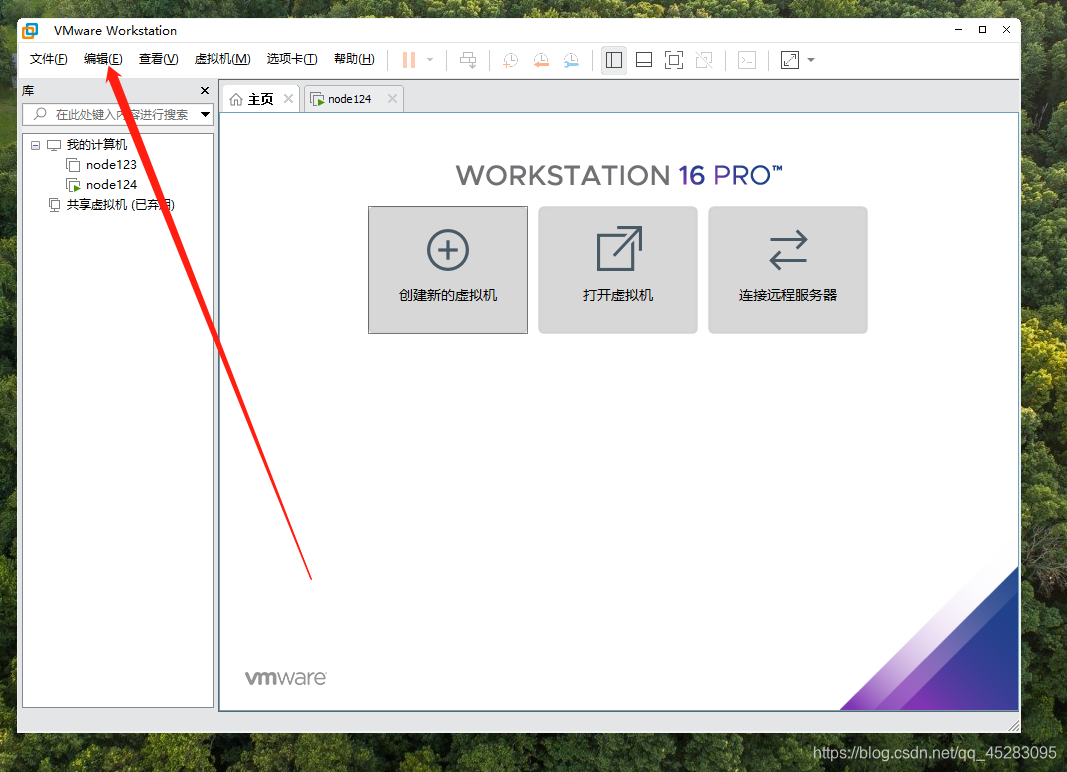Viewport: 1067px width, 772px height.
Task: Click 打开虚拟机 button
Action: pyautogui.click(x=618, y=270)
